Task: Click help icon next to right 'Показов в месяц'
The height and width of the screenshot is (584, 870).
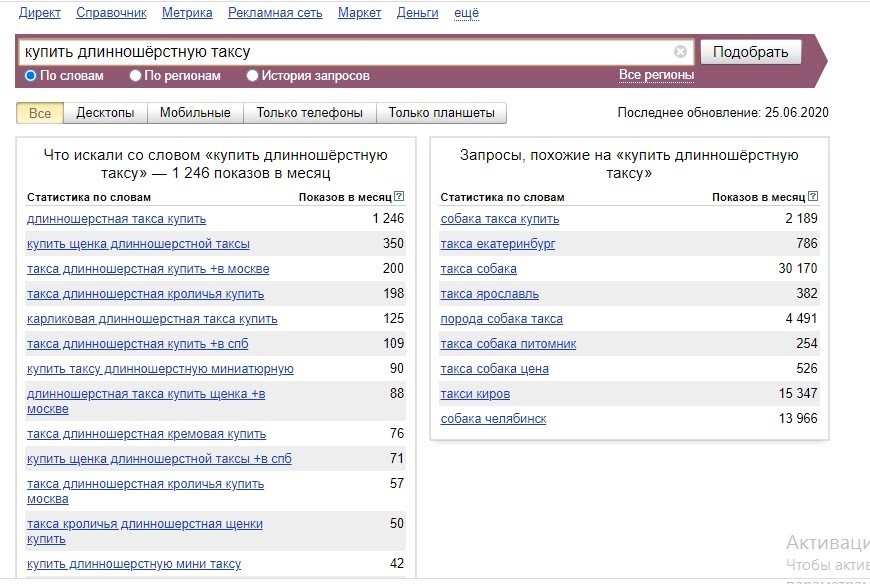Action: [813, 197]
